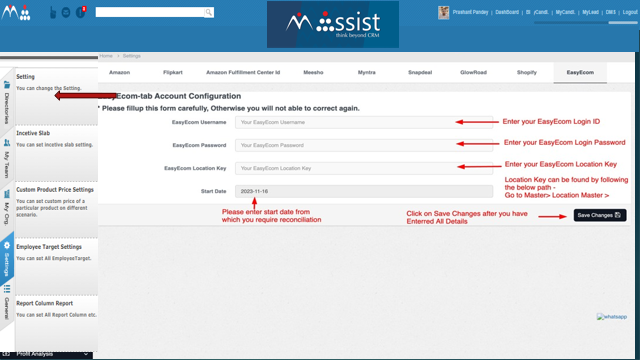Image resolution: width=640 pixels, height=360 pixels.
Task: Switch to the Myntra tab
Action: pos(367,72)
